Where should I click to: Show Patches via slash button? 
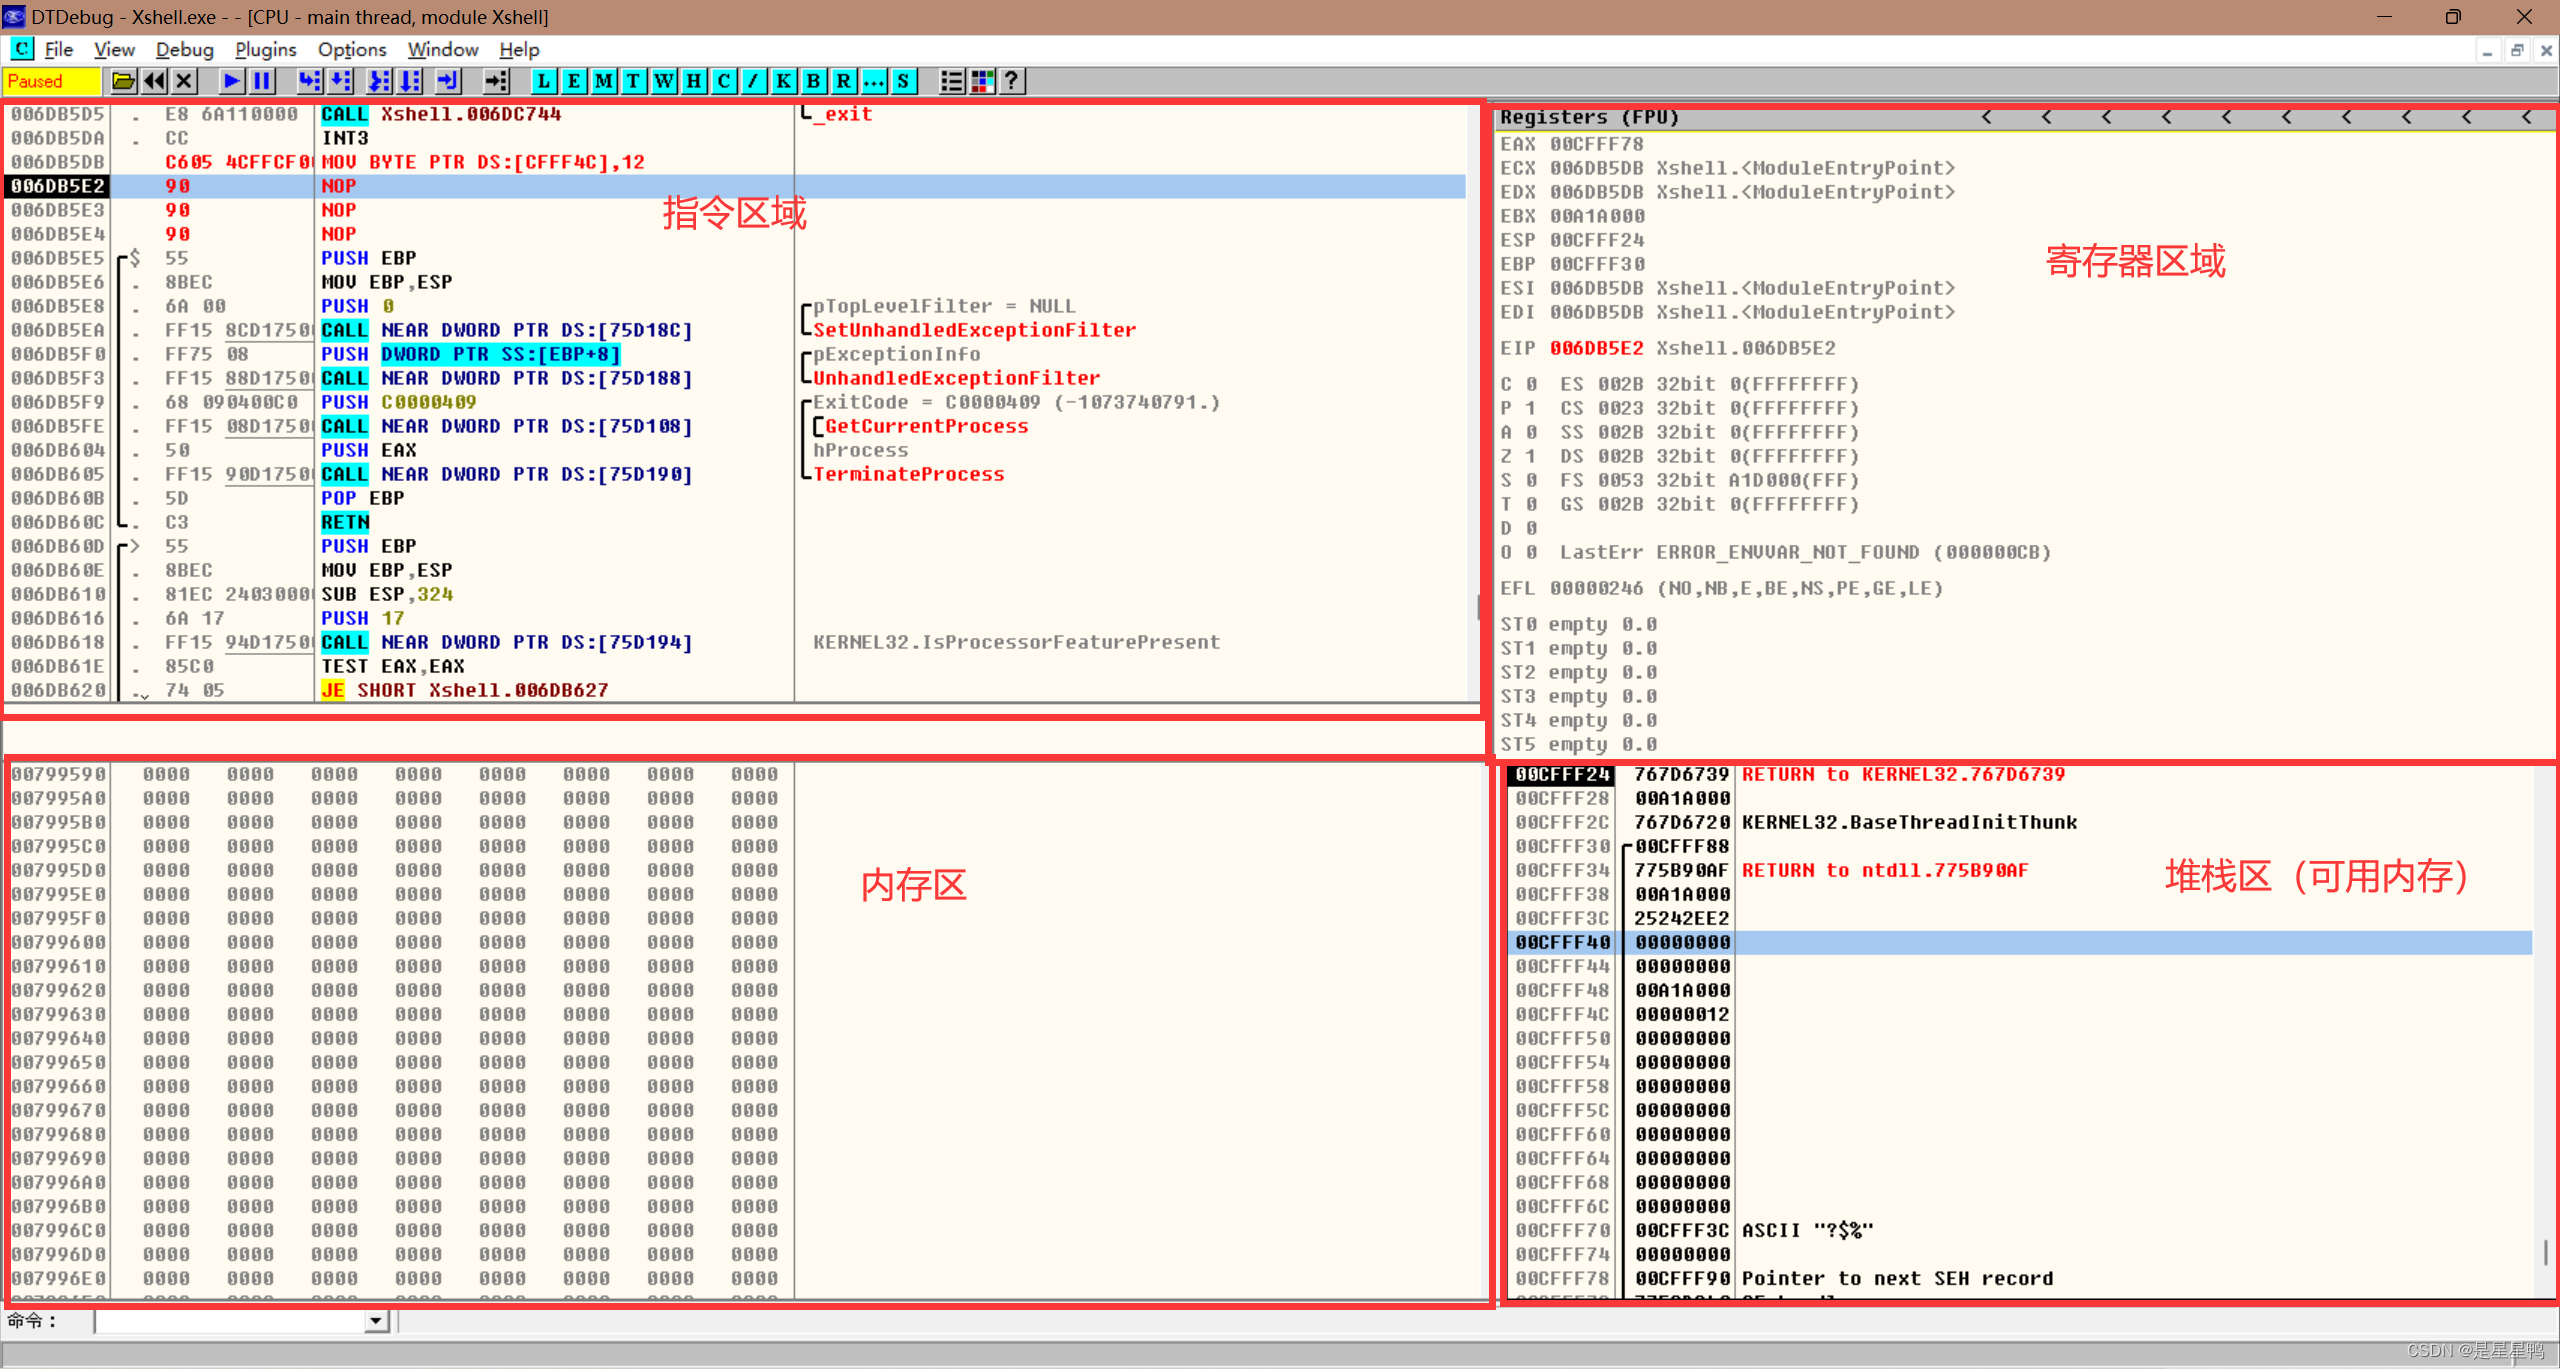click(x=754, y=81)
